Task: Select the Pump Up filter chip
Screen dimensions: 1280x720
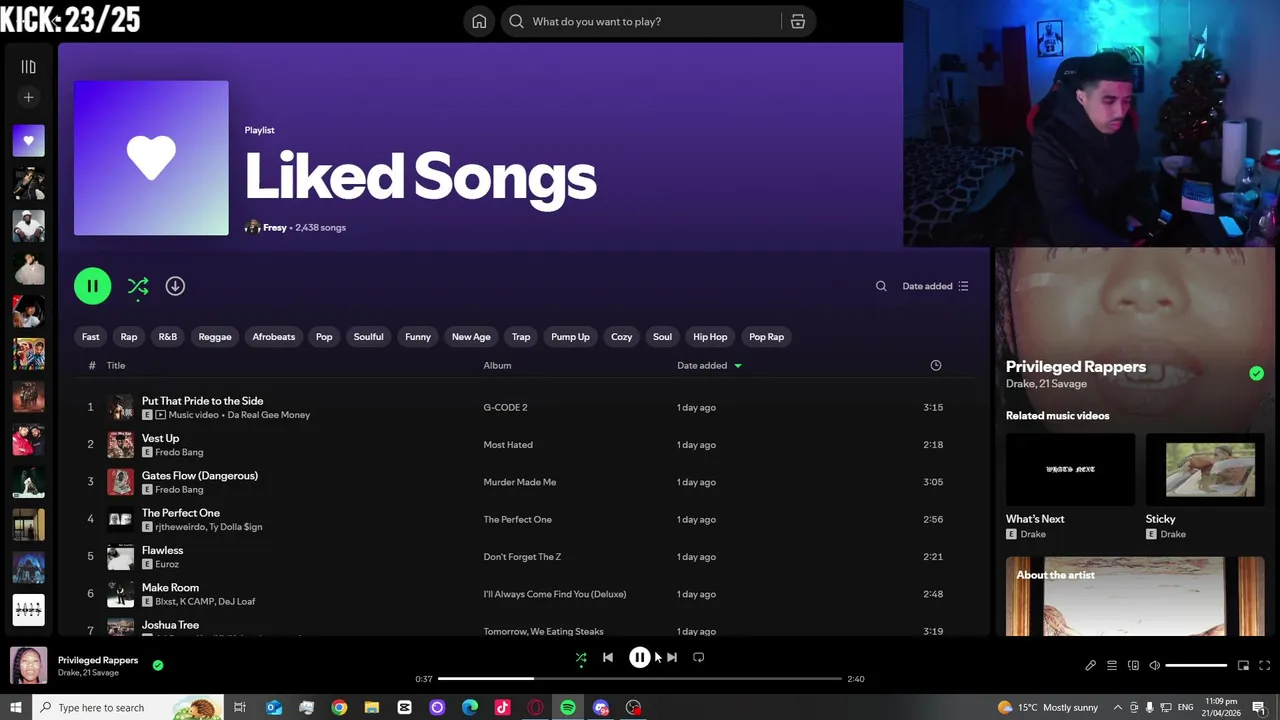Action: click(570, 337)
